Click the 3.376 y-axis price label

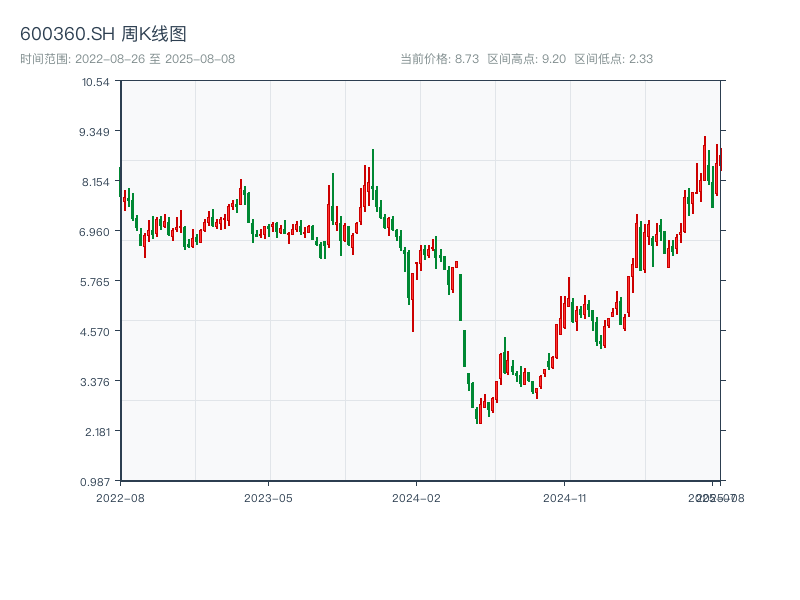tap(96, 382)
